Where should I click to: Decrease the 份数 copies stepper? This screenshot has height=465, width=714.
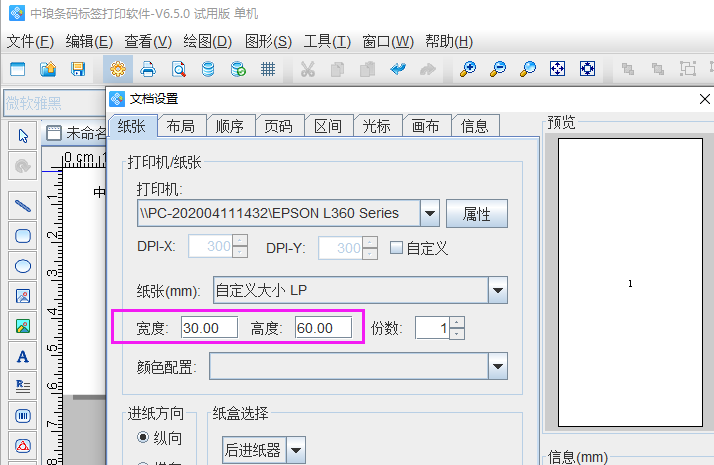click(x=457, y=334)
